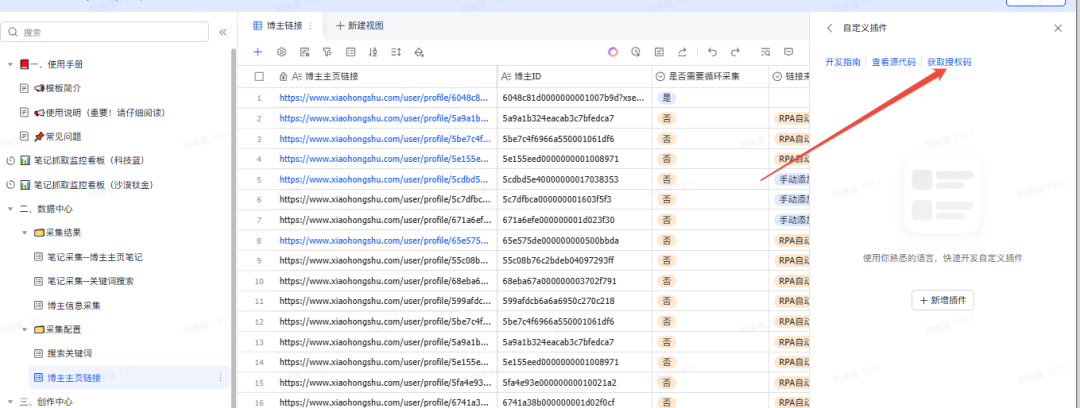Open the fill color tool
The width and height of the screenshot is (1080, 408).
coord(419,52)
